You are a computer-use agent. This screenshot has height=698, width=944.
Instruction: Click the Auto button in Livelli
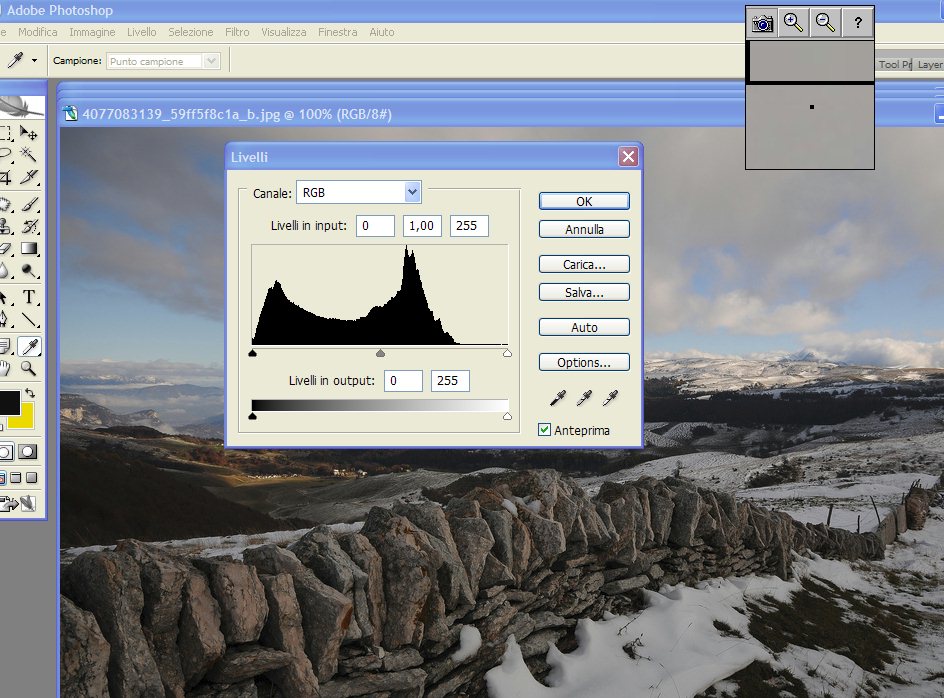tap(584, 327)
